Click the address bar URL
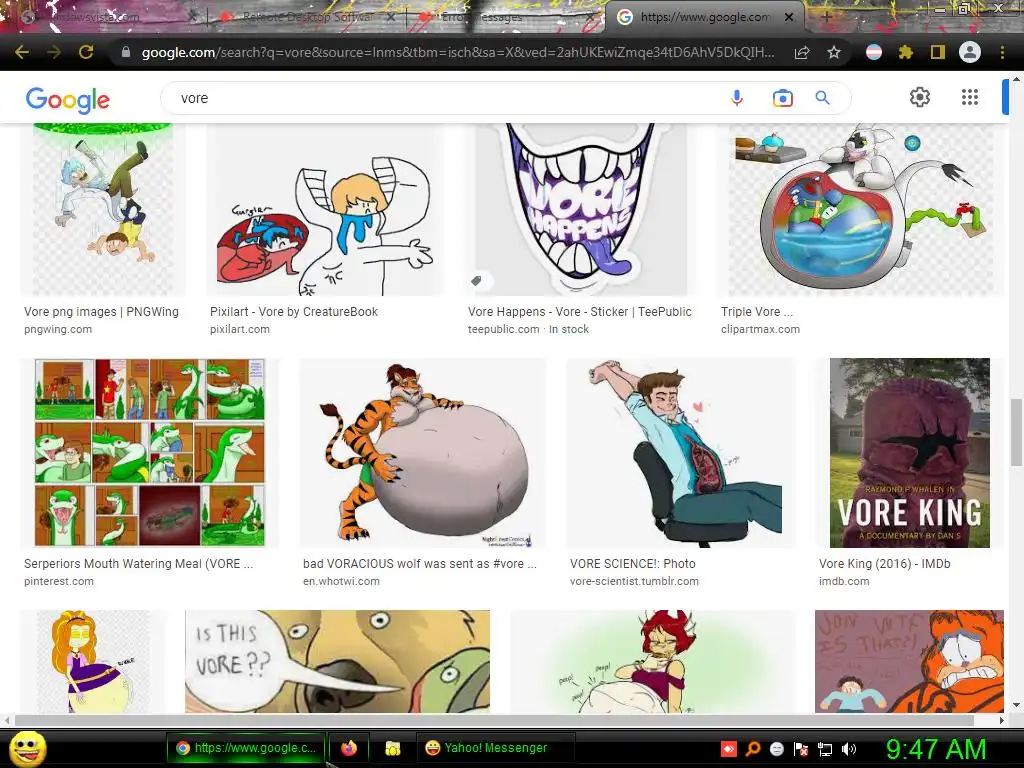Viewport: 1024px width, 768px height. click(x=457, y=52)
